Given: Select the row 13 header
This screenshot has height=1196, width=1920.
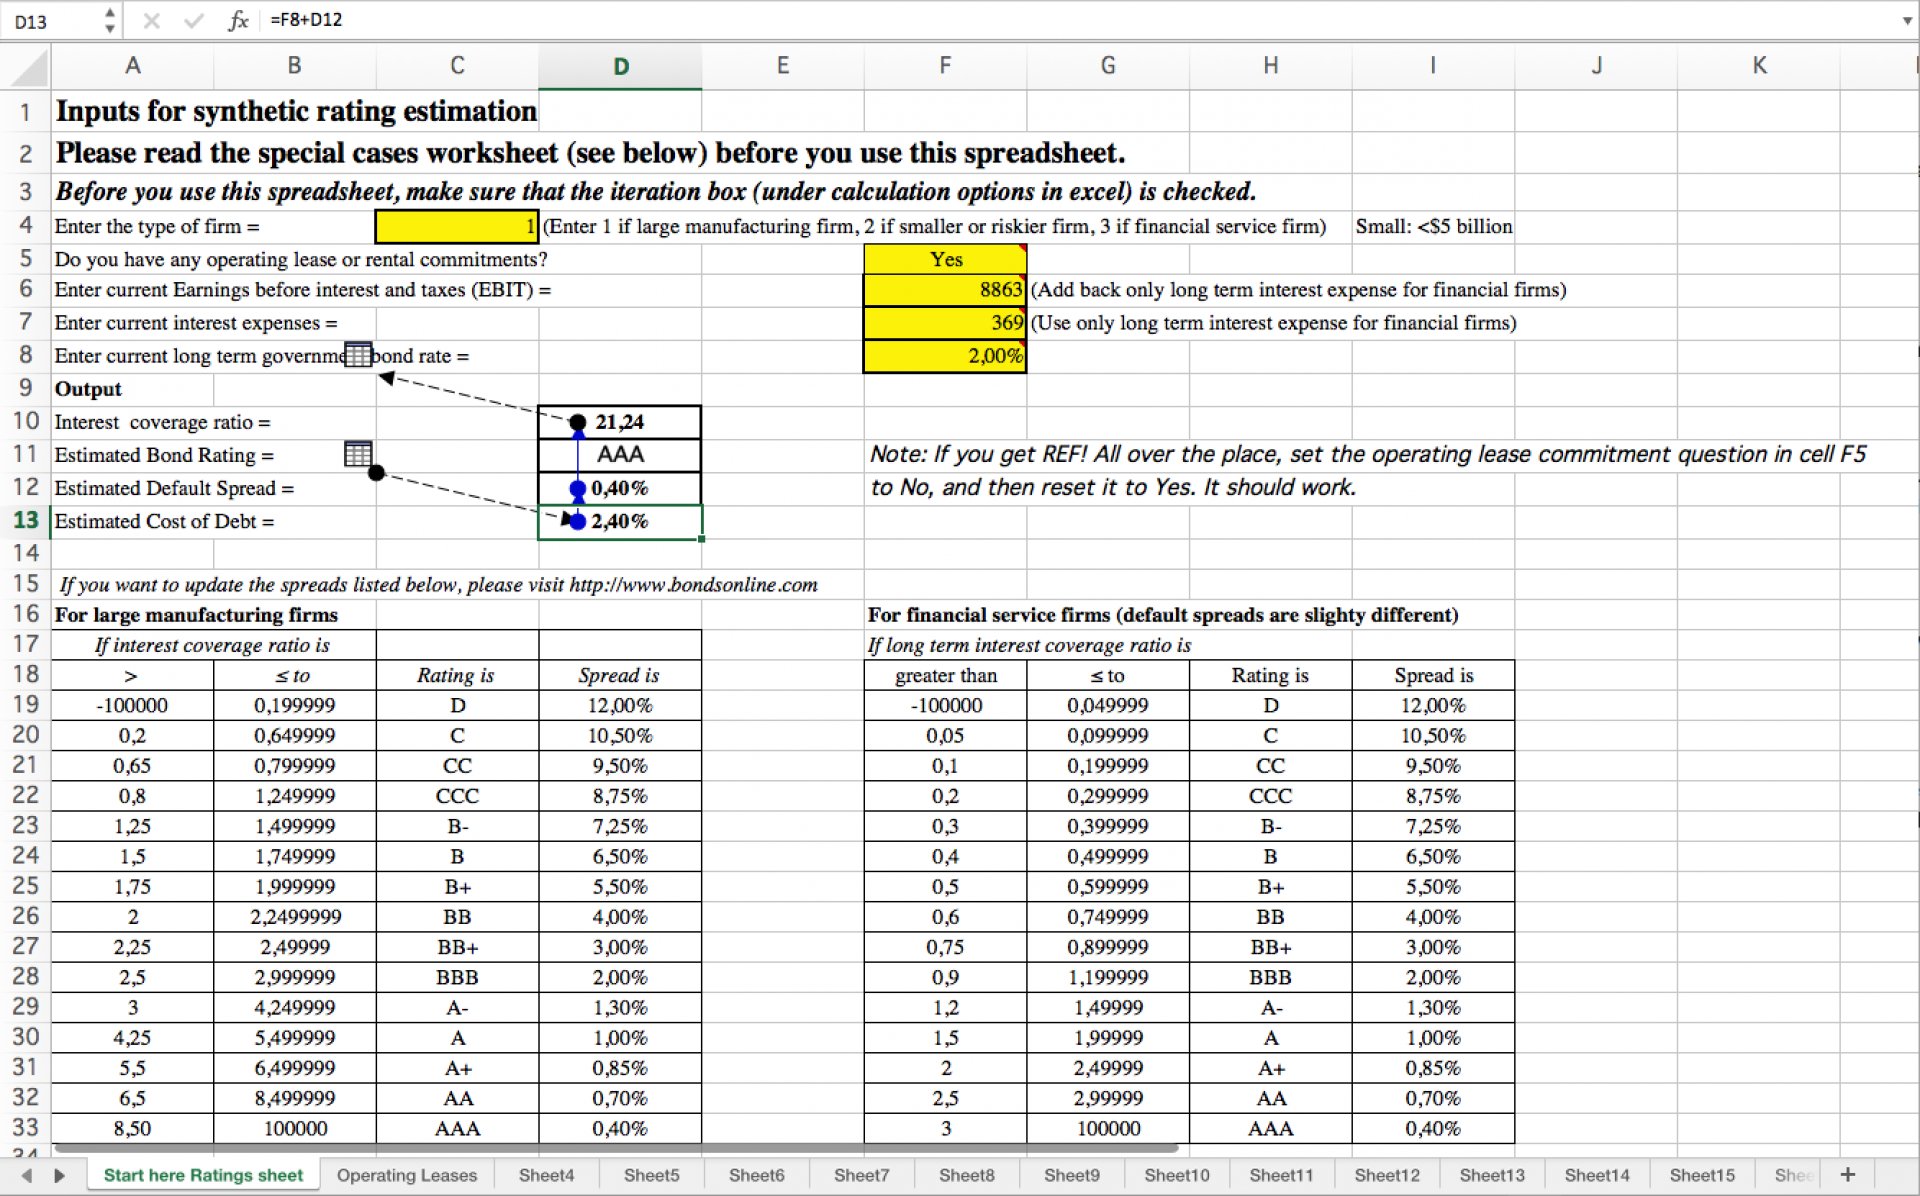Looking at the screenshot, I should (x=26, y=520).
